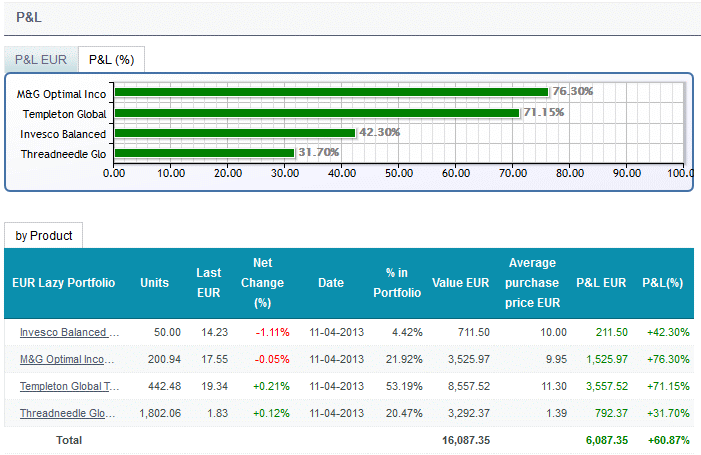Click the Units column header
Screen dimensions: 701x455
tap(154, 282)
